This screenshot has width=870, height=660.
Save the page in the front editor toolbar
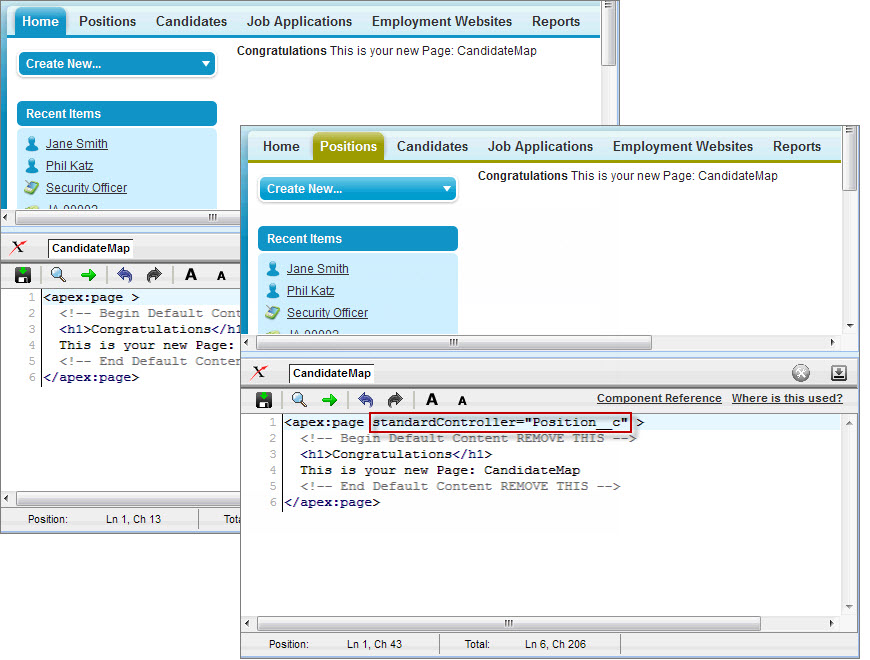pos(264,400)
